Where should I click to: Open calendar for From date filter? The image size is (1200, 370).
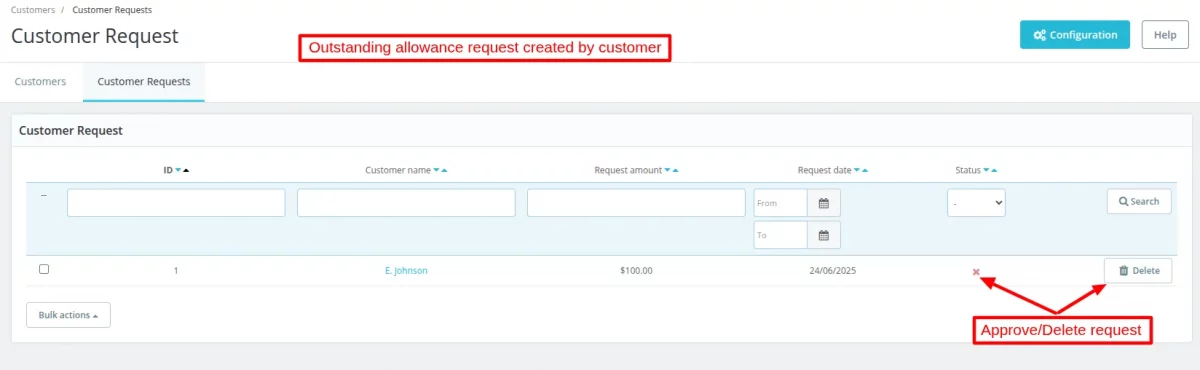click(824, 203)
